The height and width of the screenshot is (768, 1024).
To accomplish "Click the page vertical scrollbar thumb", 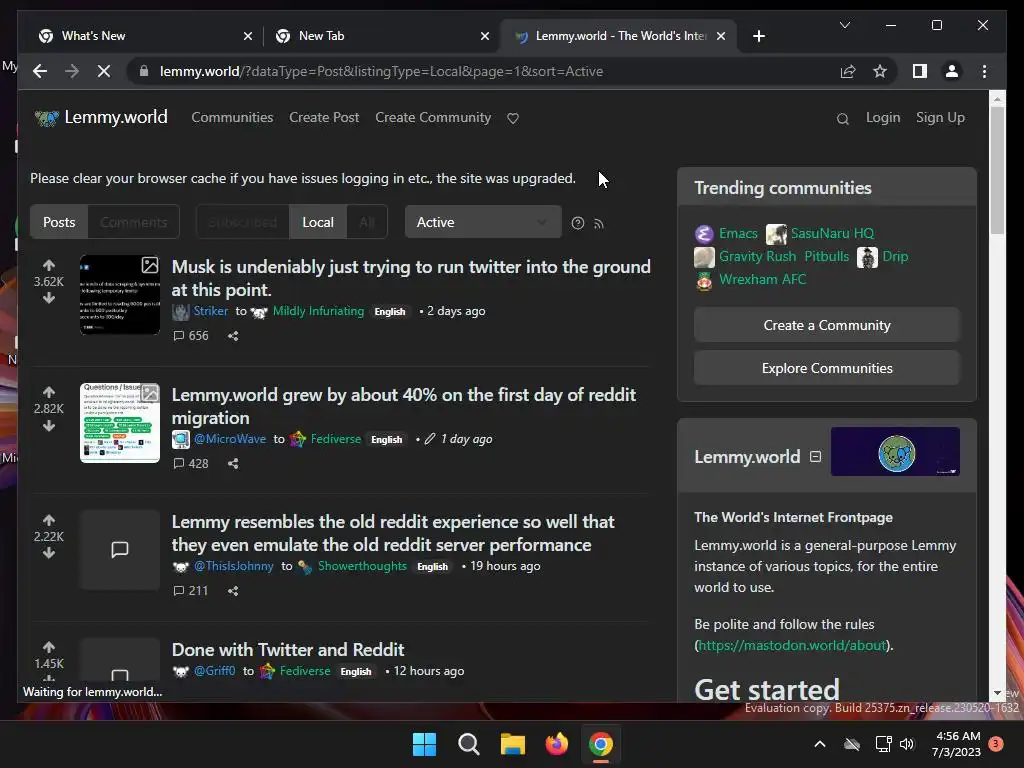I will click(x=997, y=170).
